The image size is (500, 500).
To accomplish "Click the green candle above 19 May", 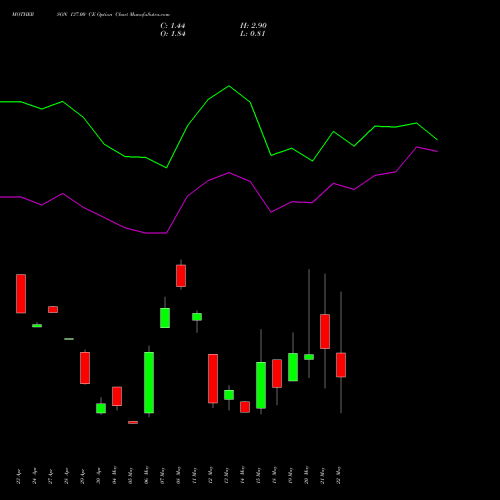I will click(x=293, y=367).
